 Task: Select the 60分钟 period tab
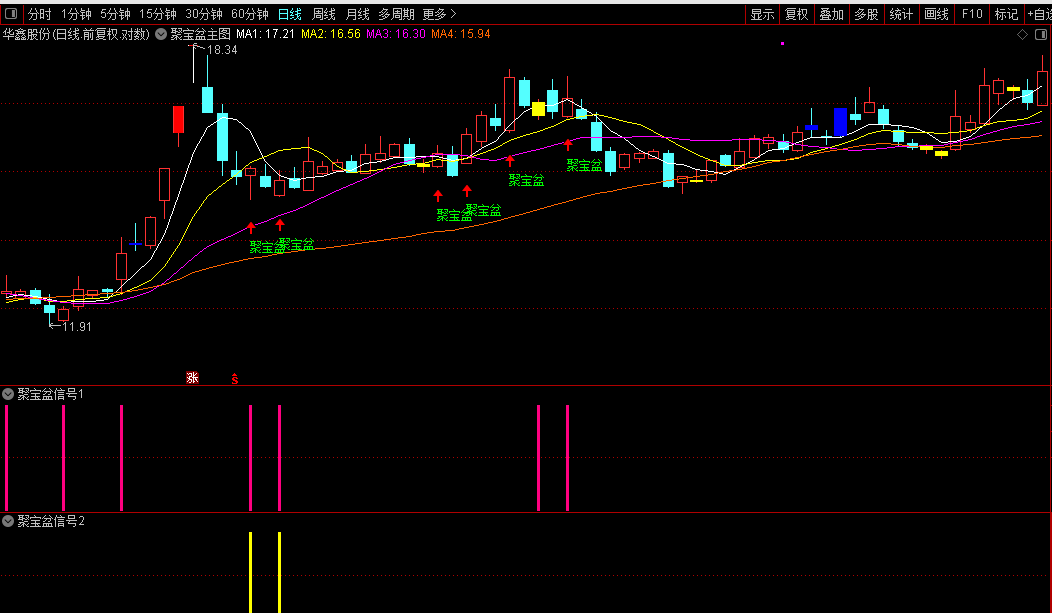(250, 14)
